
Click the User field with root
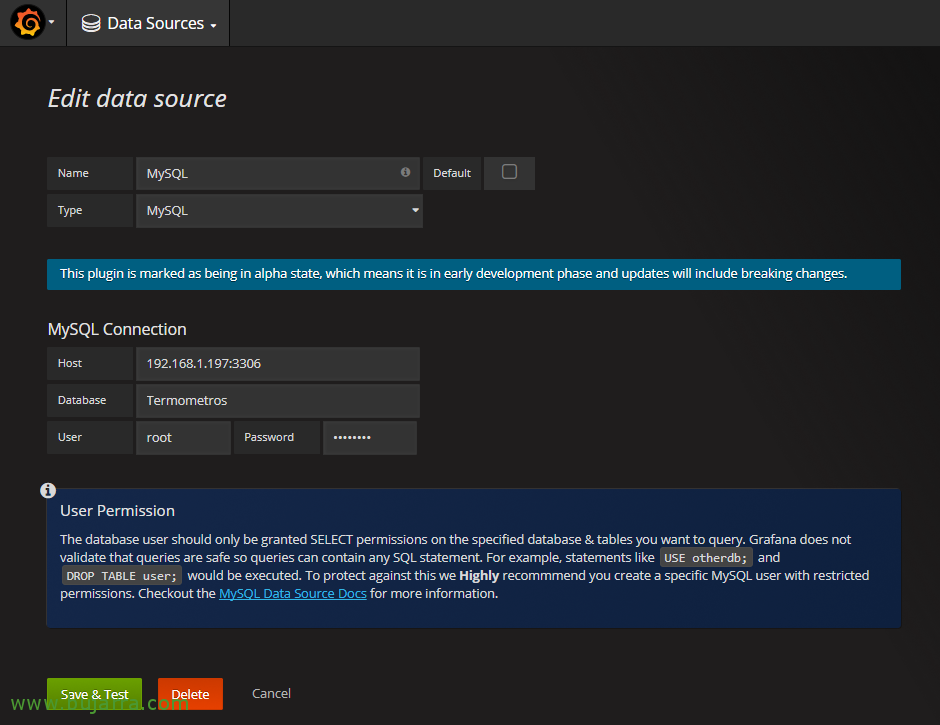coord(183,438)
